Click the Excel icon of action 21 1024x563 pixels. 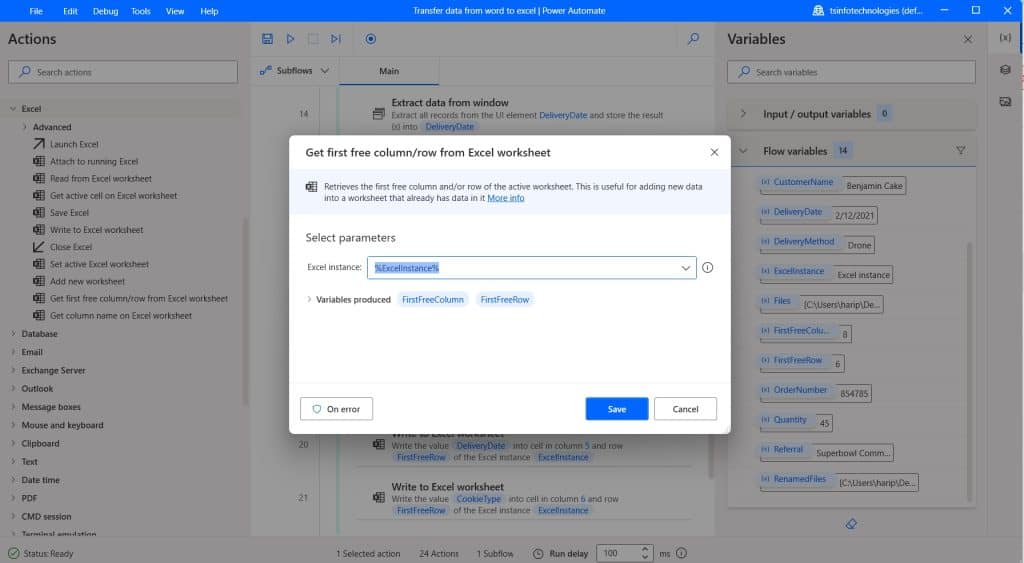pos(378,498)
